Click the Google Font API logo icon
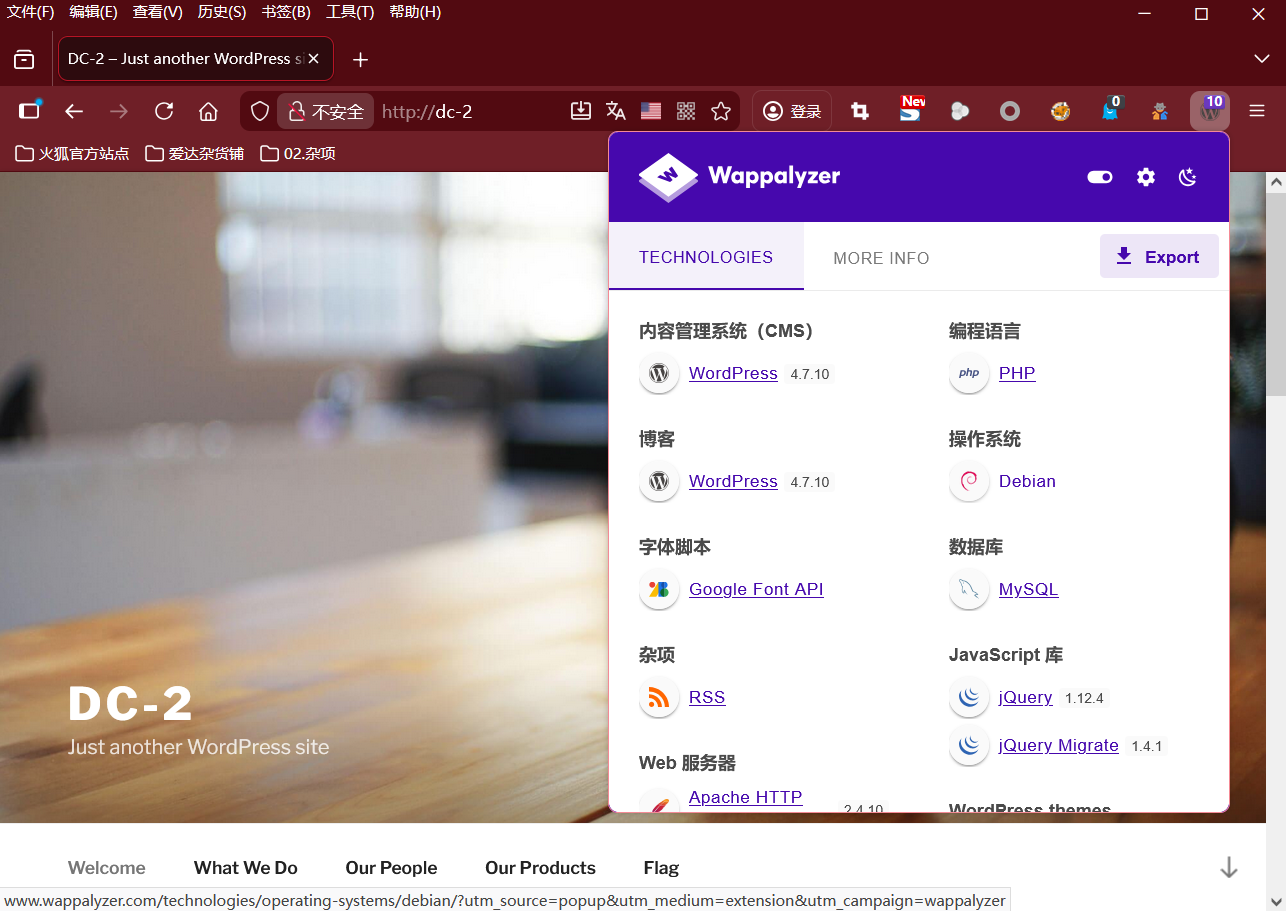 point(659,589)
